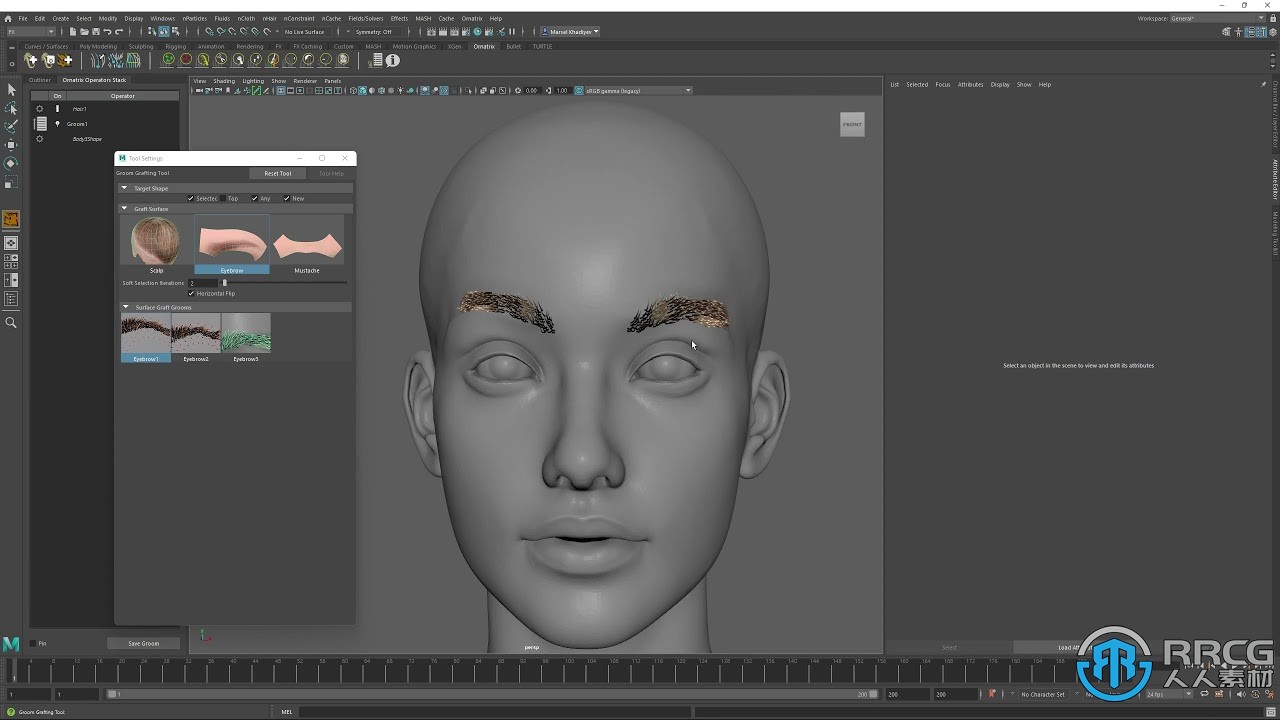Screen dimensions: 1280x720
Task: Activate the Rotate tool in toolbox
Action: pos(11,163)
